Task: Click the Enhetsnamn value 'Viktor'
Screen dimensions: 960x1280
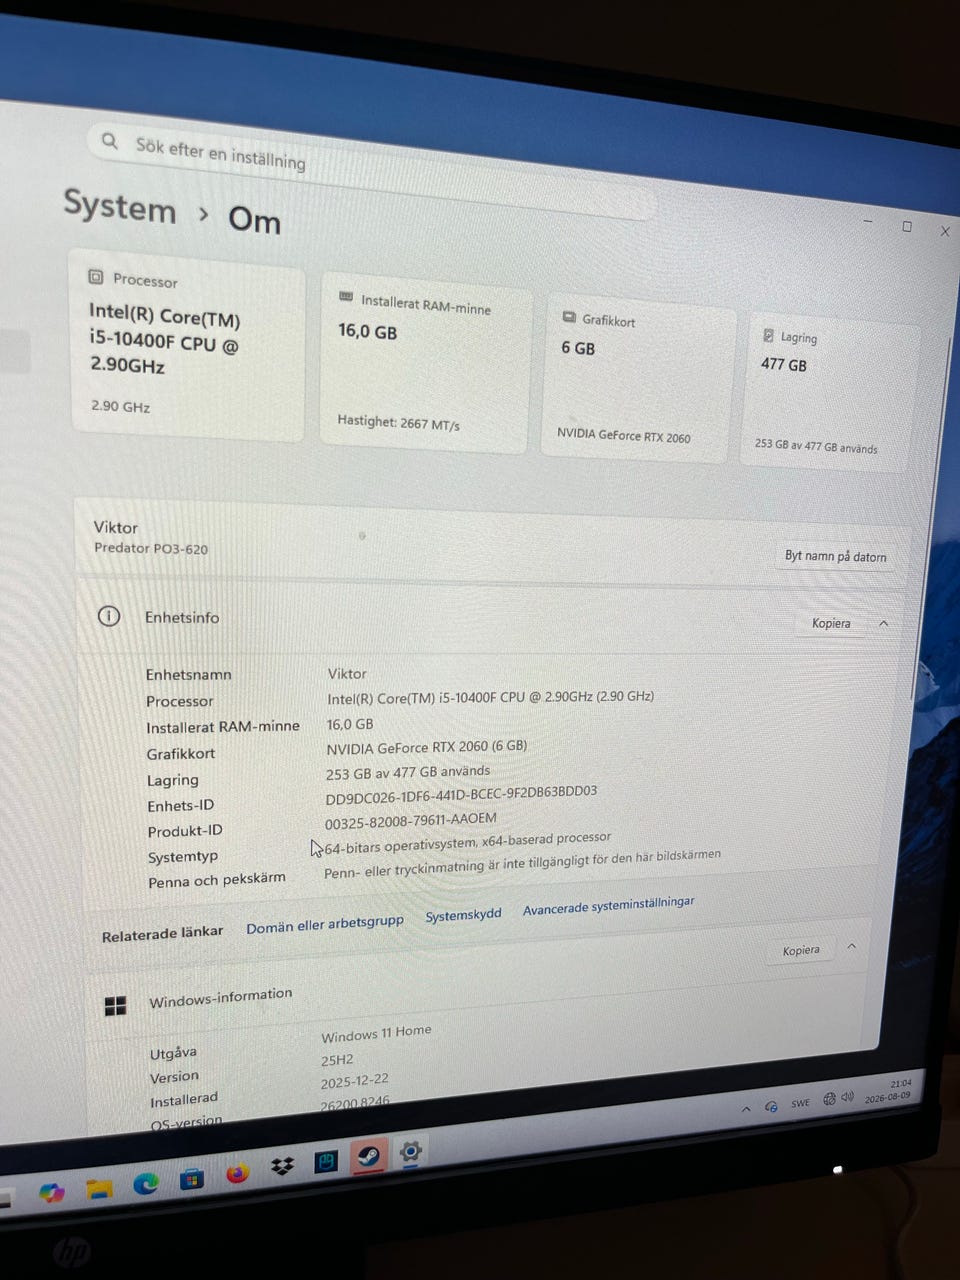Action: click(347, 673)
